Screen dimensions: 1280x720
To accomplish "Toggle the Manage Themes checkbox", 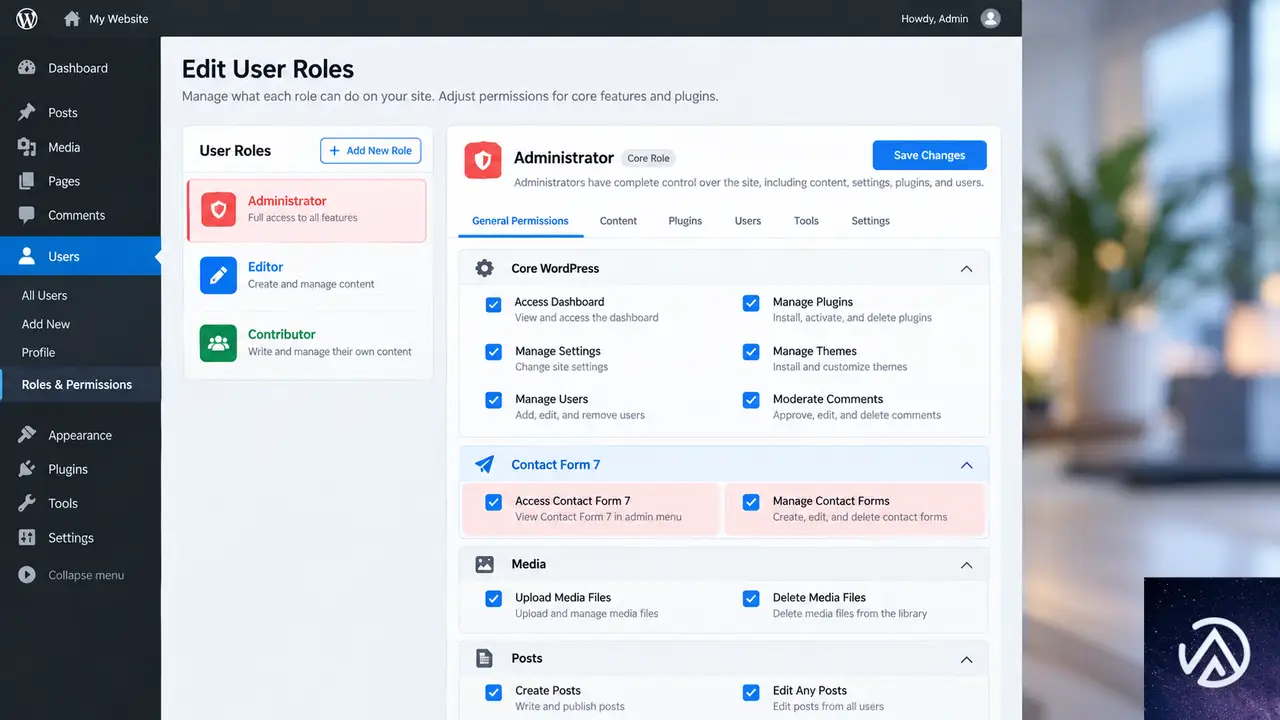I will pos(751,352).
